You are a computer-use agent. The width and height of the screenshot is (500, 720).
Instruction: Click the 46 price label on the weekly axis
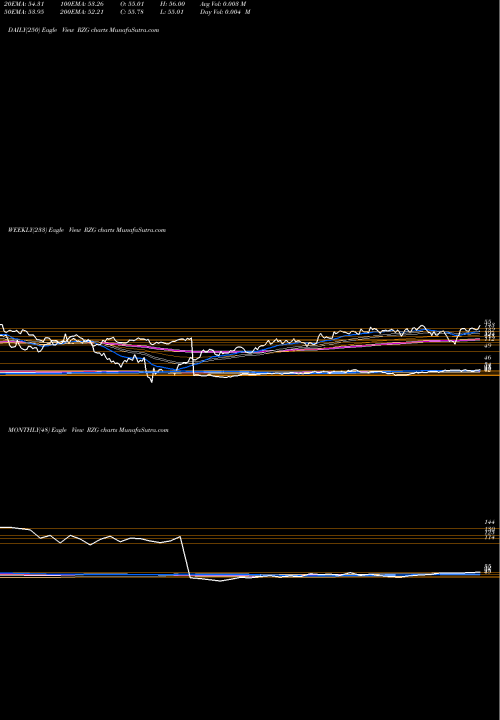(x=488, y=357)
